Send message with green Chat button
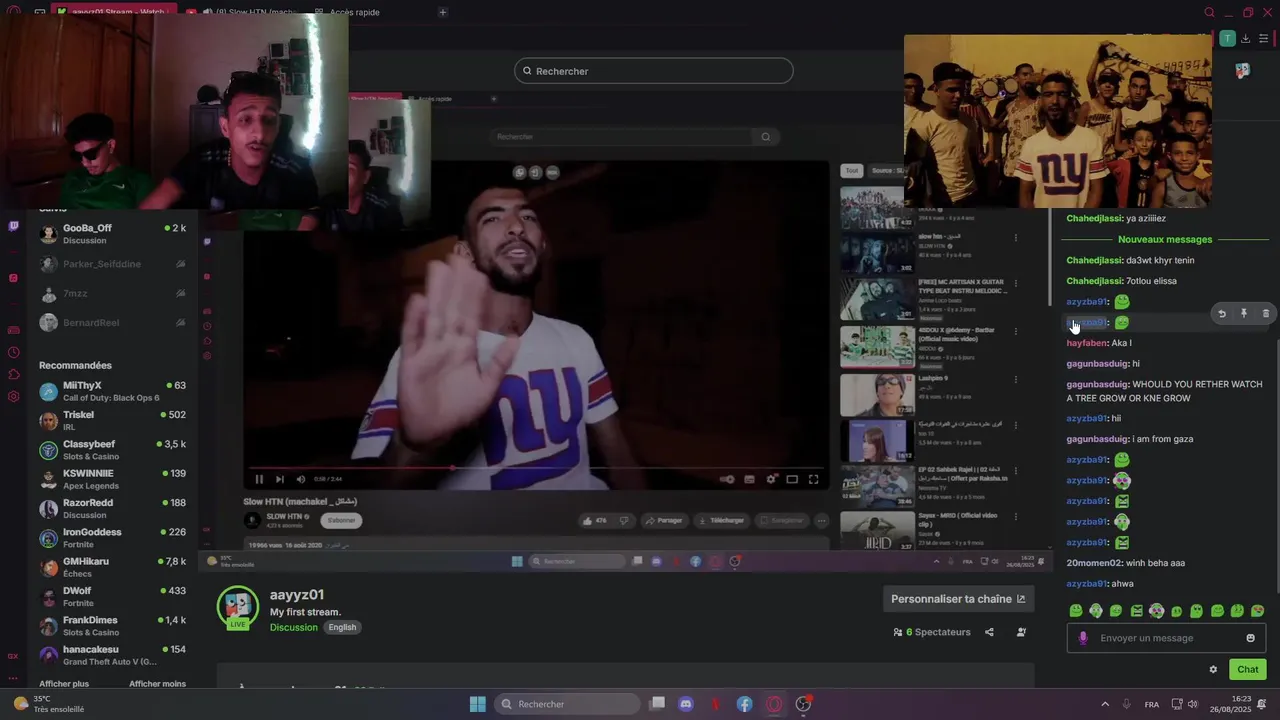This screenshot has width=1280, height=720. [x=1248, y=670]
